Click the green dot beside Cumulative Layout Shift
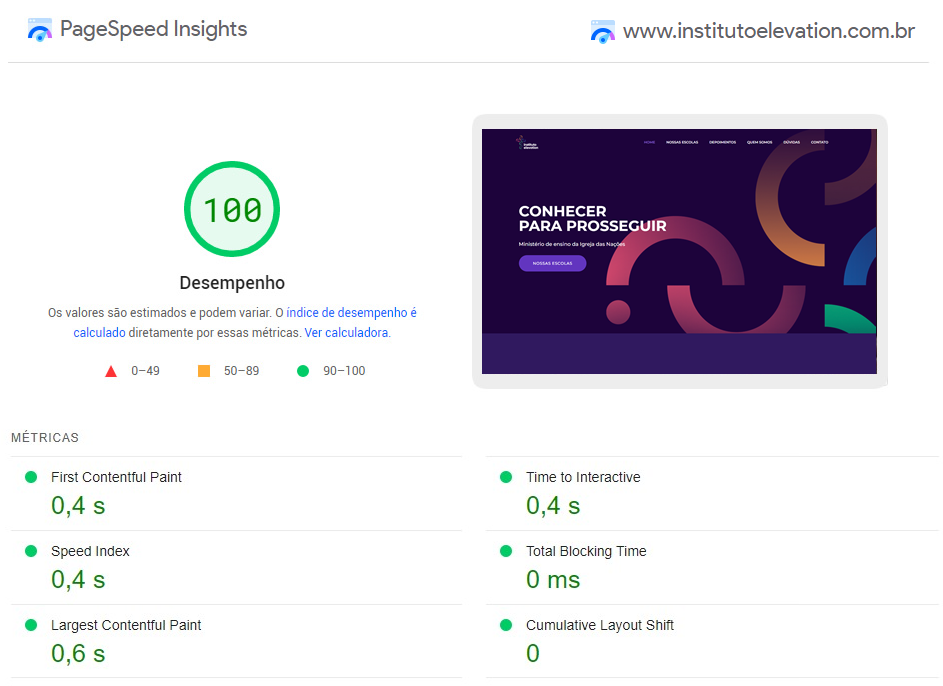Viewport: 943px width, 686px height. pyautogui.click(x=506, y=625)
